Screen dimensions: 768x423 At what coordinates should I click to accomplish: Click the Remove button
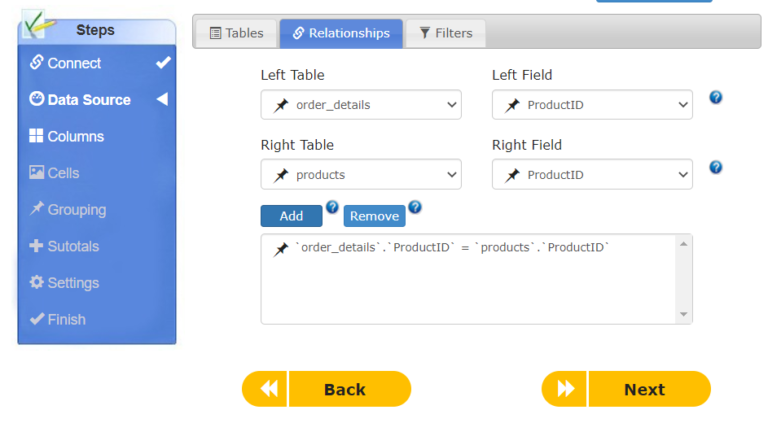click(374, 216)
